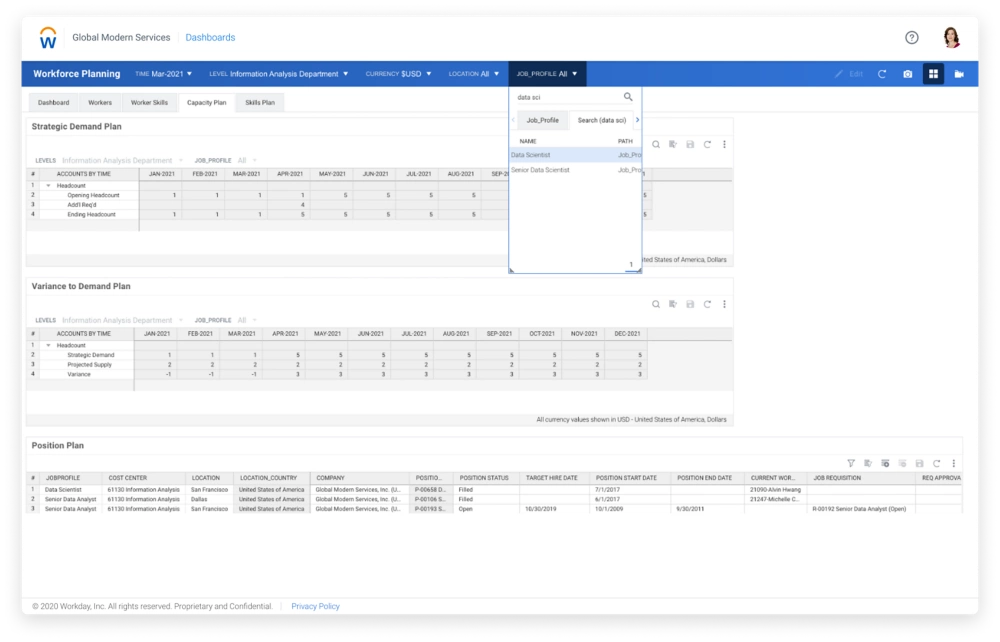Select Senior Data Scientist from search results
Image resolution: width=1000 pixels, height=642 pixels.
pyautogui.click(x=541, y=170)
